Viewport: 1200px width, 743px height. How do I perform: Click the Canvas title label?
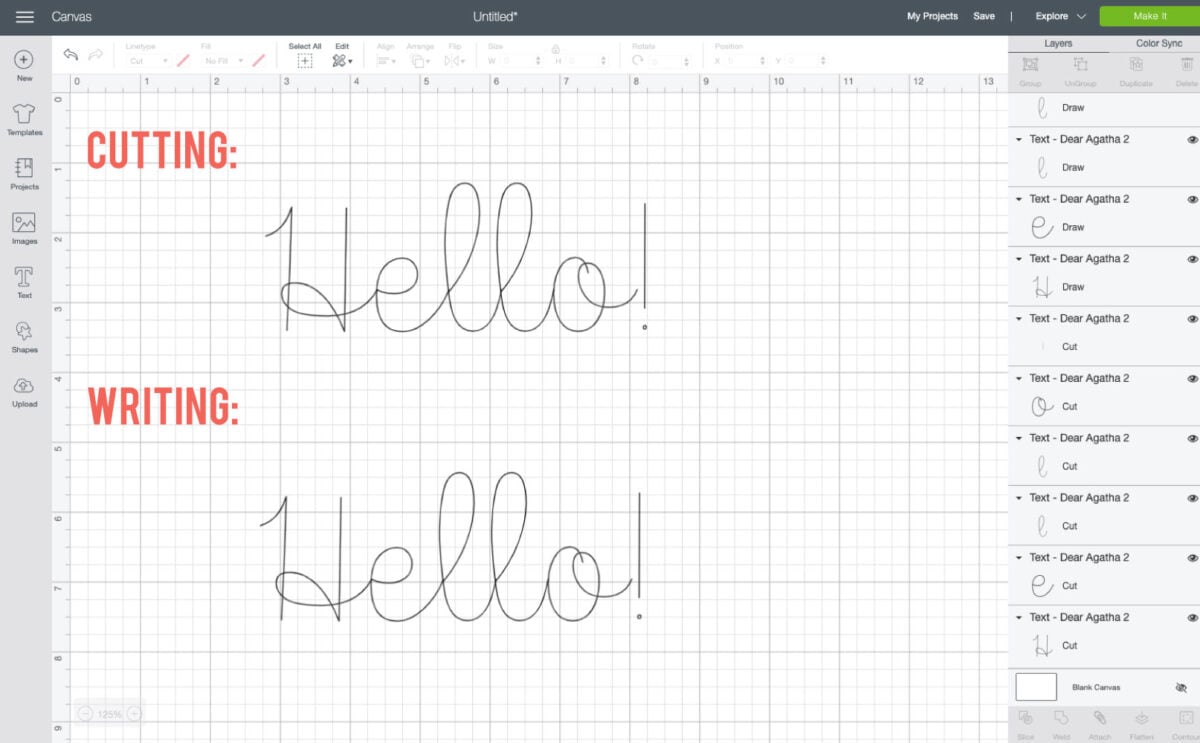[72, 17]
